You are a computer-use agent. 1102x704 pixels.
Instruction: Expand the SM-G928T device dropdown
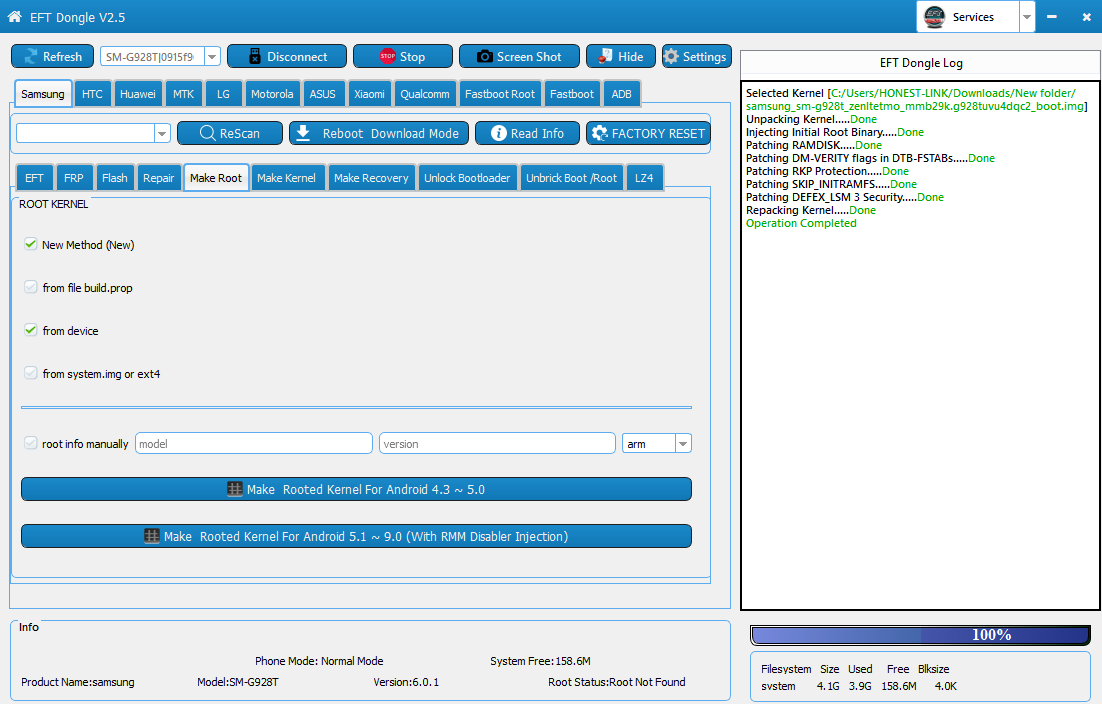coord(212,57)
